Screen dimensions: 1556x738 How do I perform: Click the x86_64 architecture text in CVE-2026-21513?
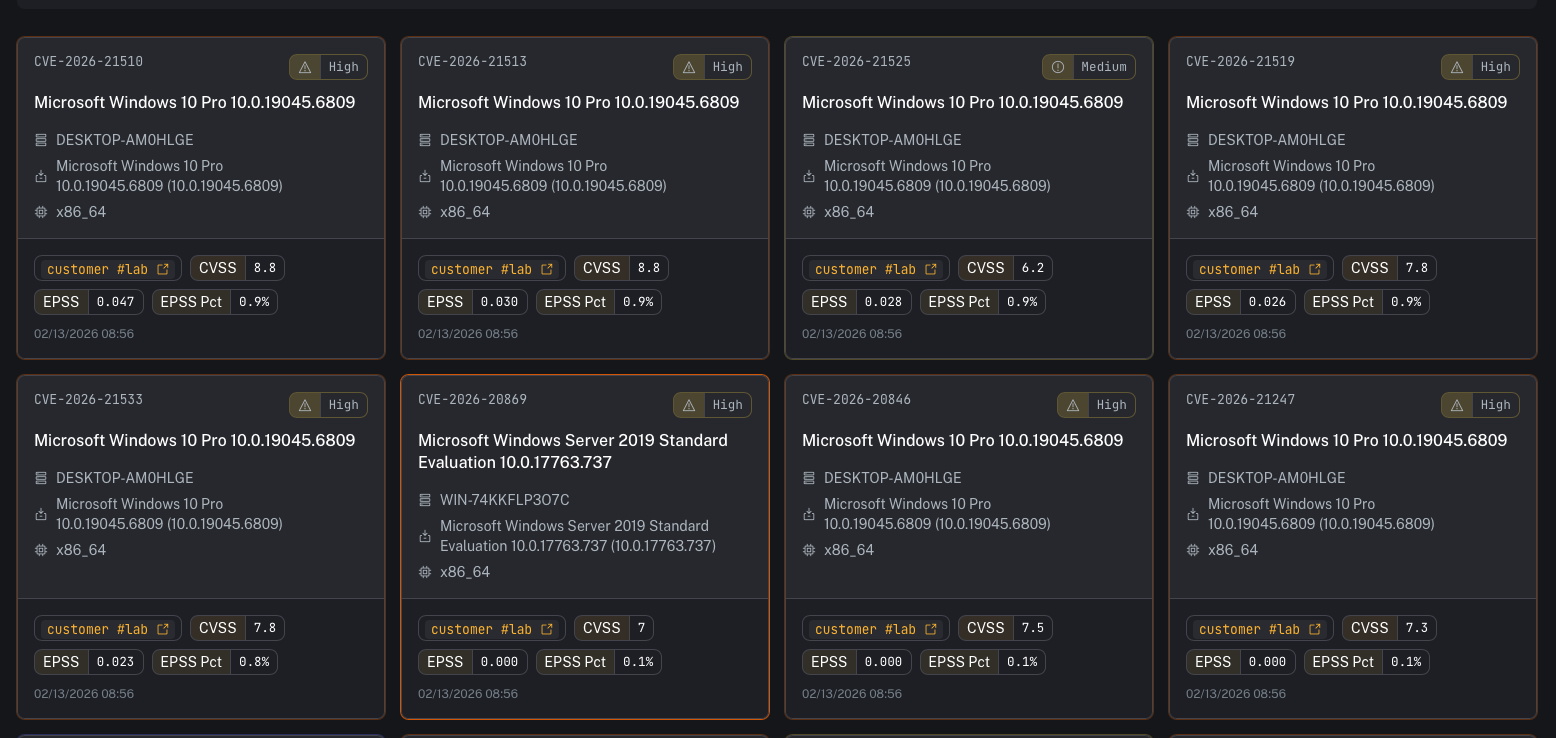[465, 212]
